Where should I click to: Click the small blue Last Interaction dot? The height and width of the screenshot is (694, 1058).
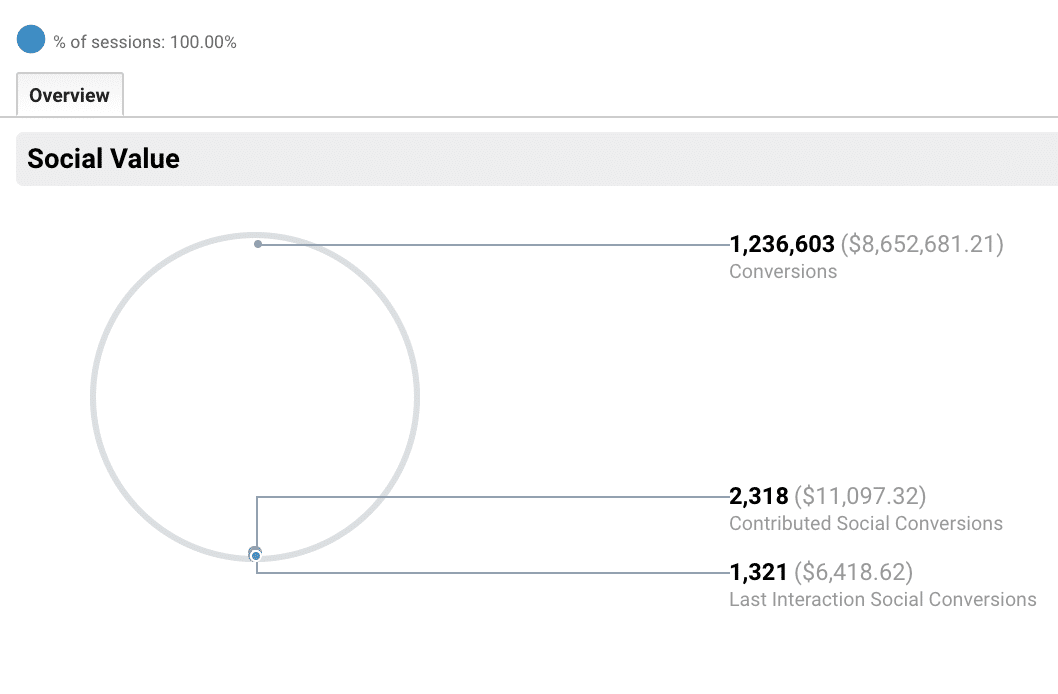[256, 556]
